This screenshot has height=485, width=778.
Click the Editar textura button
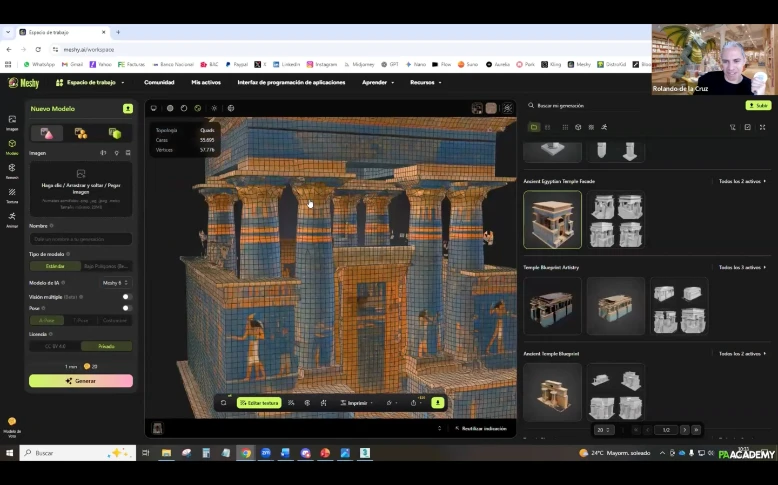(259, 403)
